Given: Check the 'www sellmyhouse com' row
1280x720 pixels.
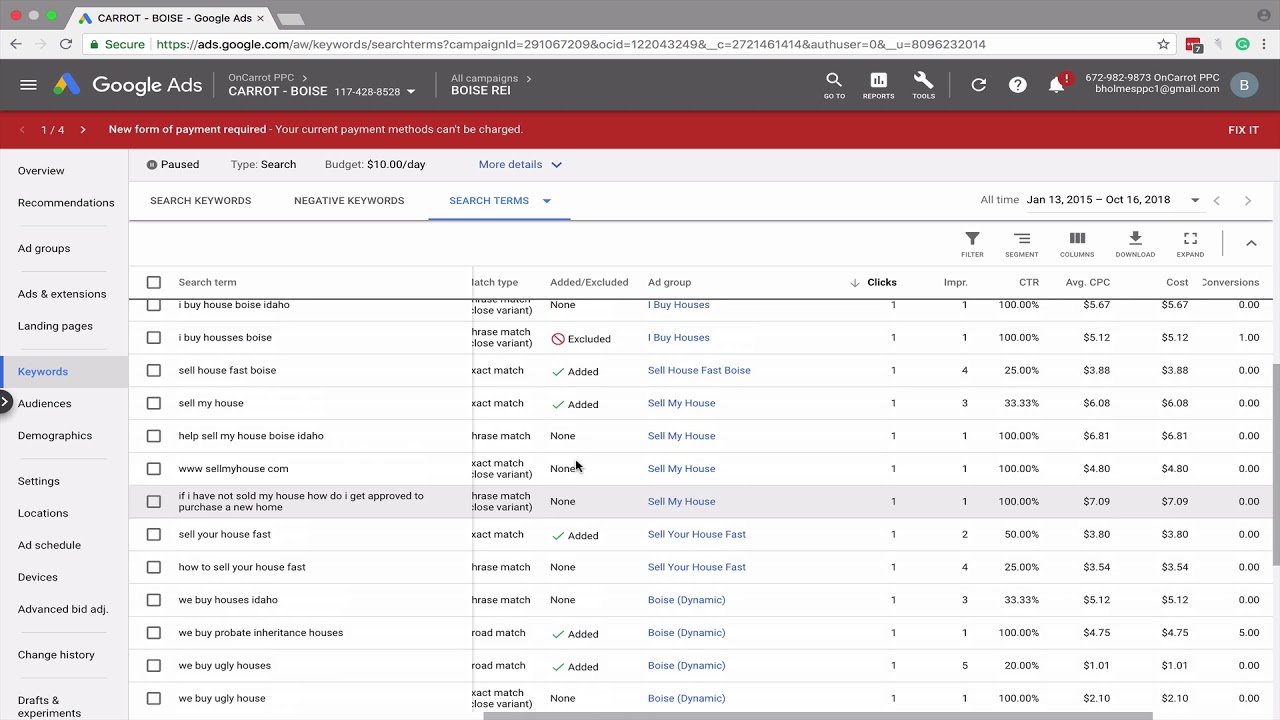Looking at the screenshot, I should [154, 468].
